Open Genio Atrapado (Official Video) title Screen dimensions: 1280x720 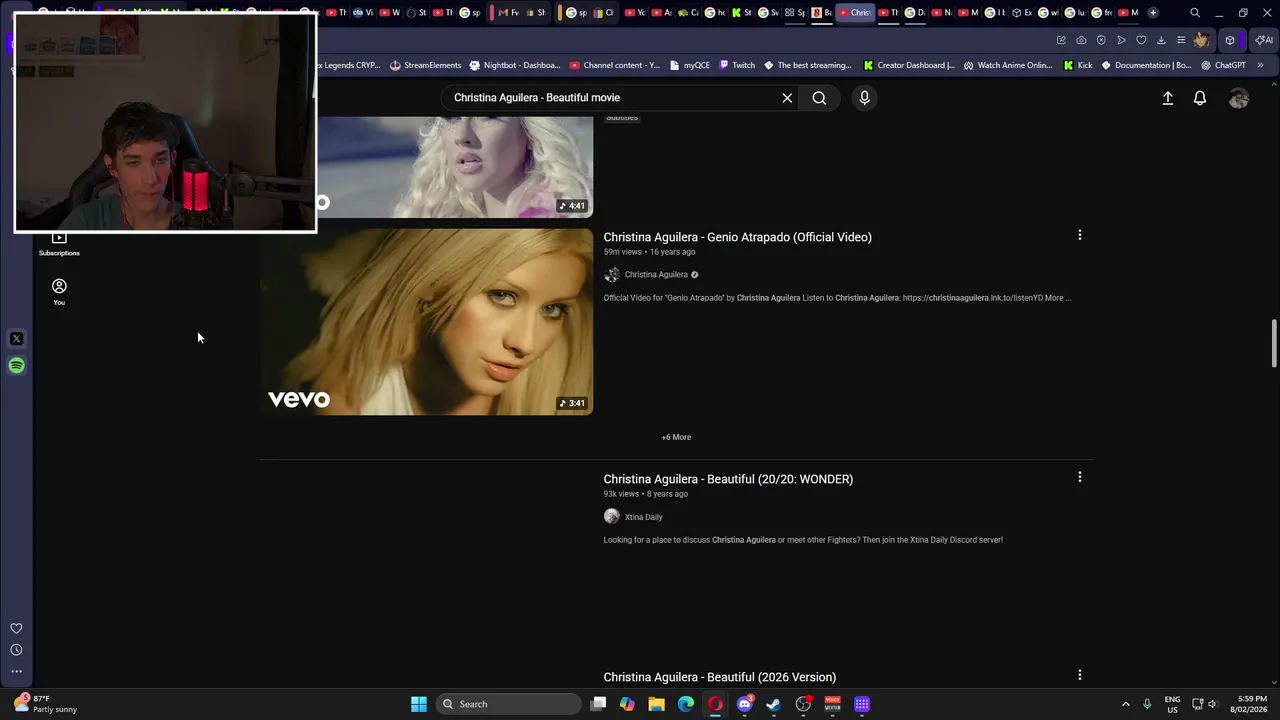pos(737,237)
